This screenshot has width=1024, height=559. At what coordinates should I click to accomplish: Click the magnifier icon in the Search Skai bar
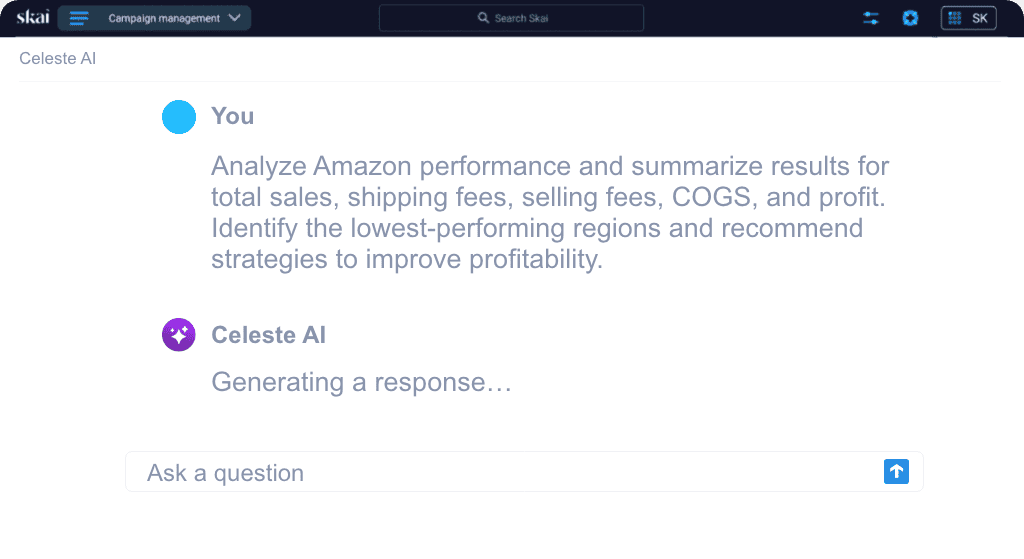[x=483, y=18]
